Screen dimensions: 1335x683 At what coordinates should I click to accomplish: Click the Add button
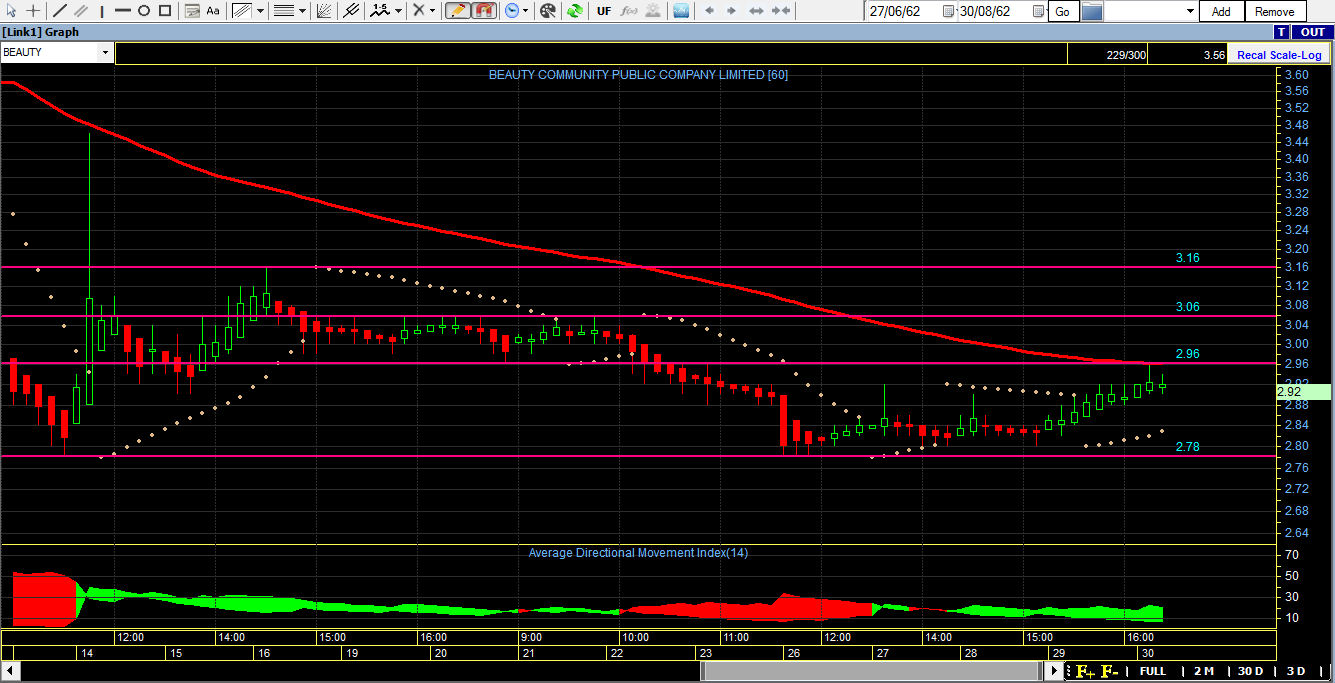1221,11
